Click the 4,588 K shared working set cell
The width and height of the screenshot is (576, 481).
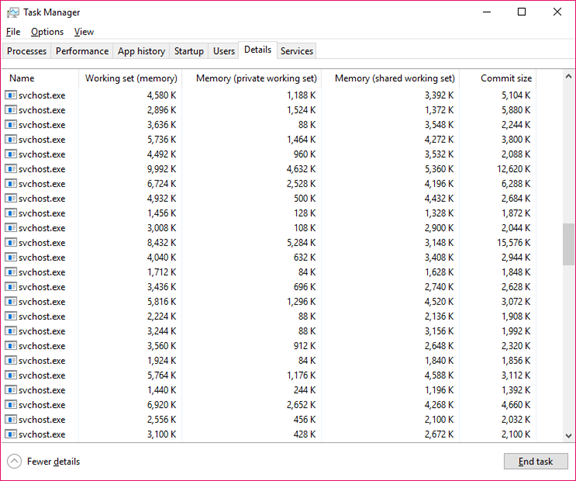439,375
